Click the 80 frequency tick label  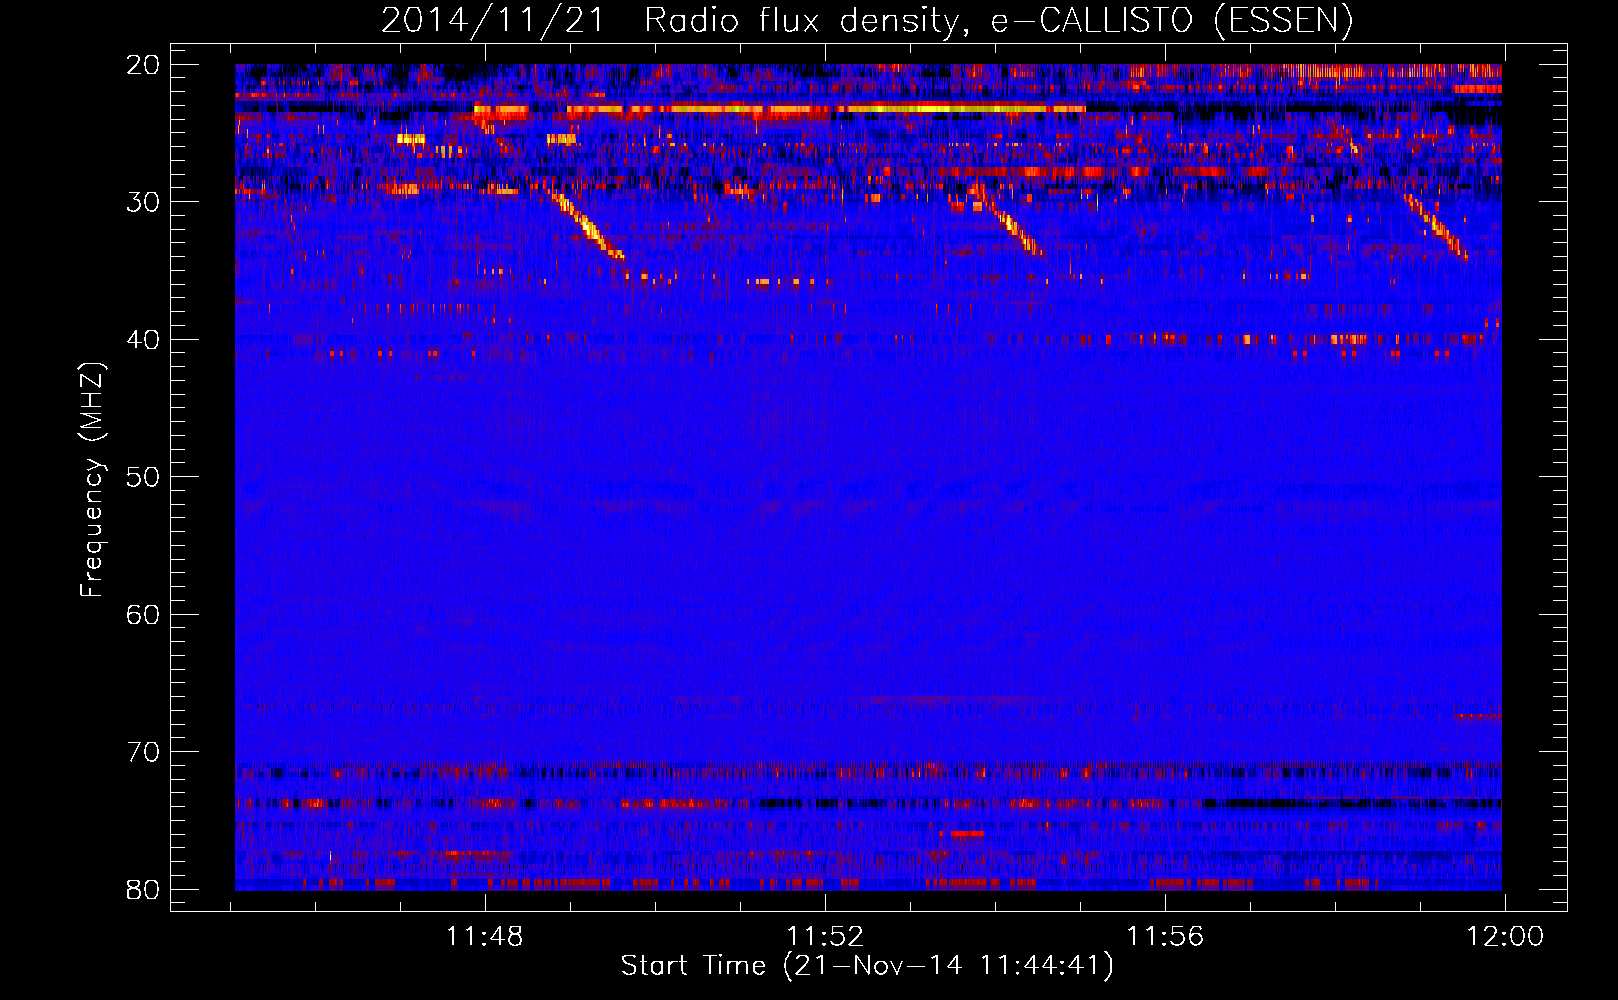(x=144, y=889)
